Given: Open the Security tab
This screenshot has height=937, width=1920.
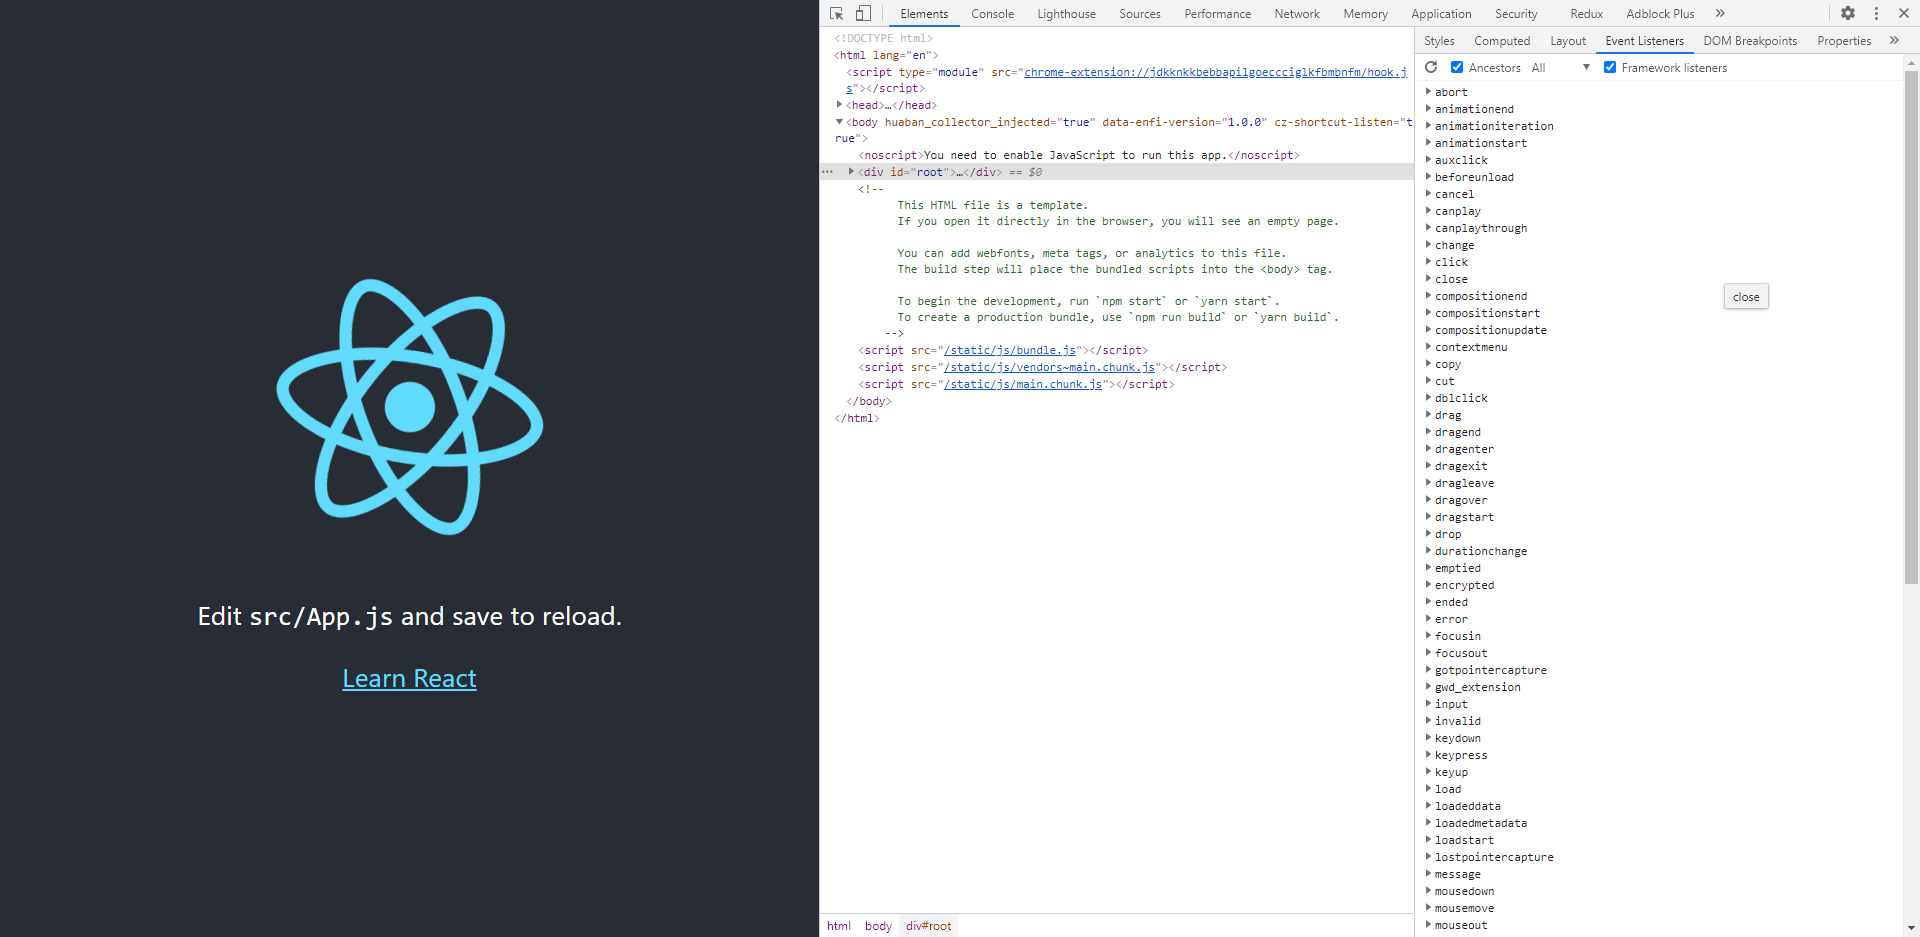Looking at the screenshot, I should 1516,14.
